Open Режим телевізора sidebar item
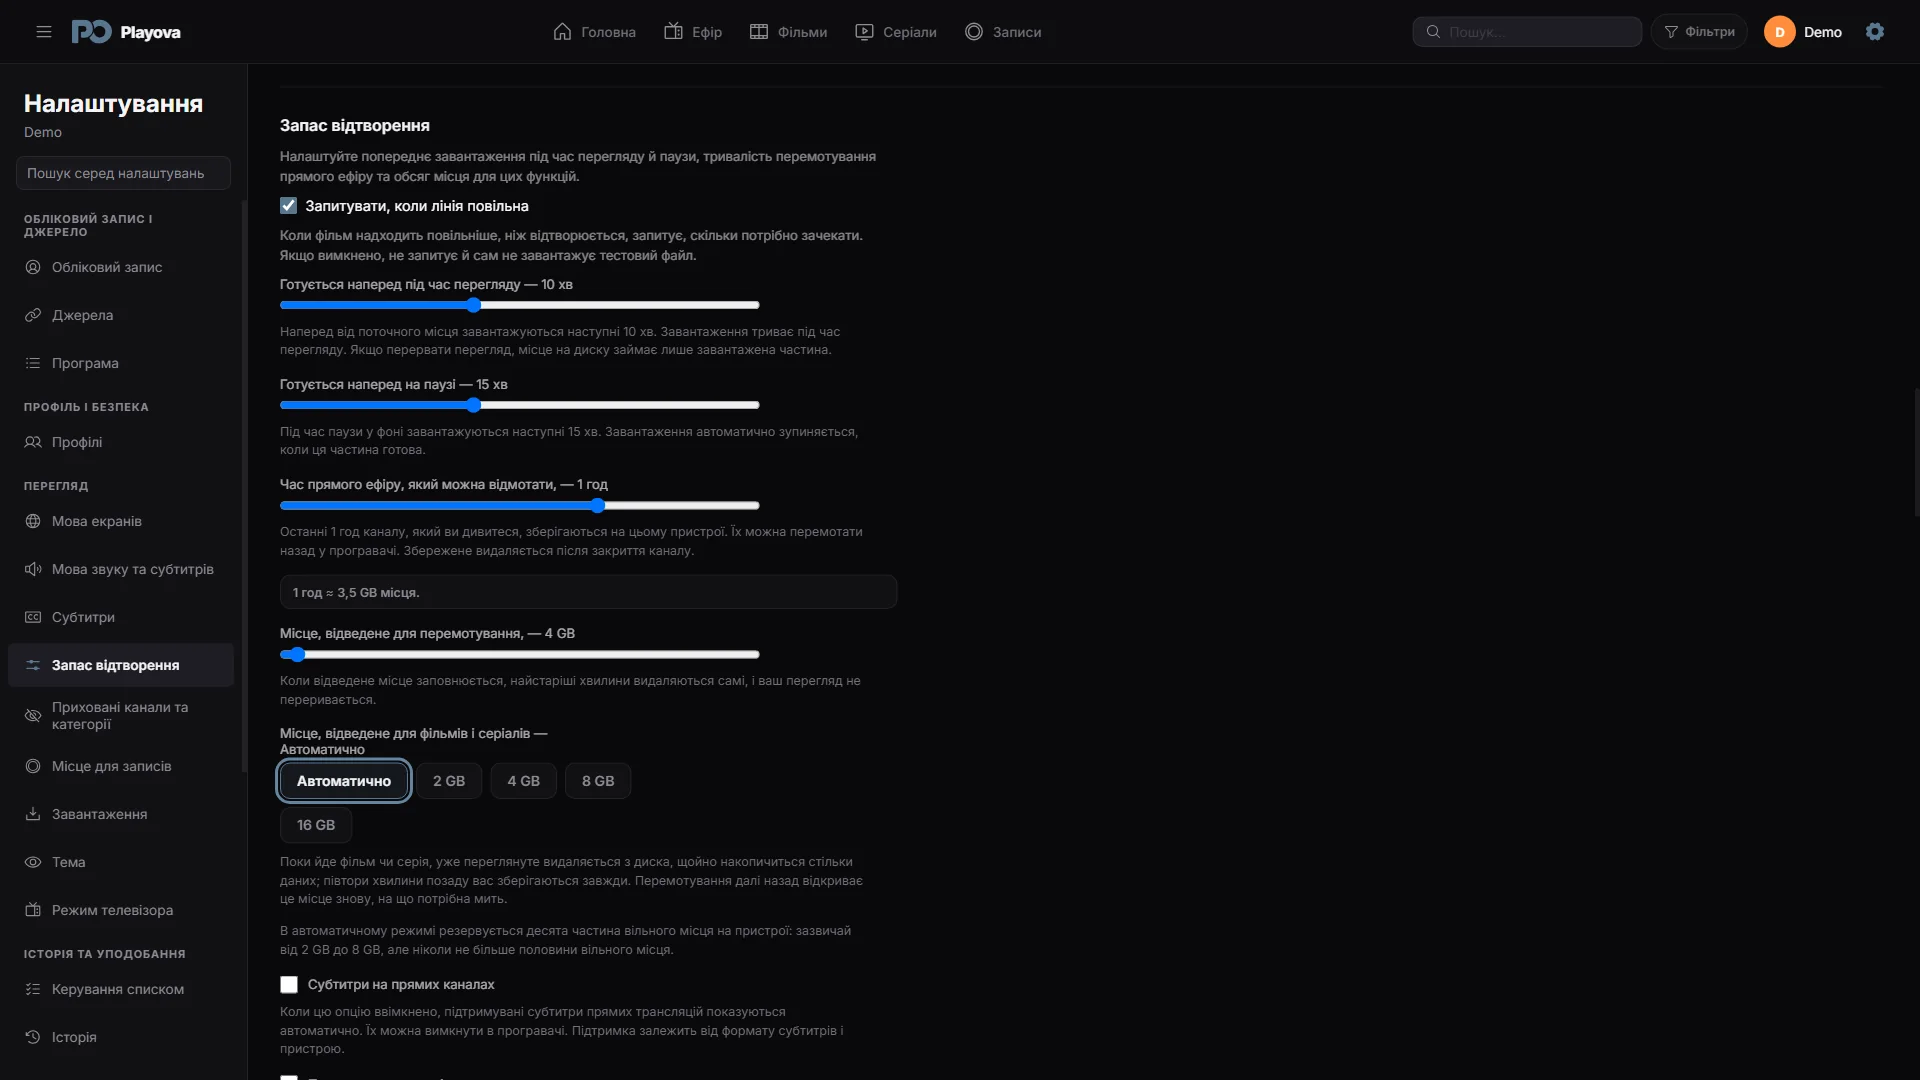This screenshot has width=1920, height=1080. 121,910
